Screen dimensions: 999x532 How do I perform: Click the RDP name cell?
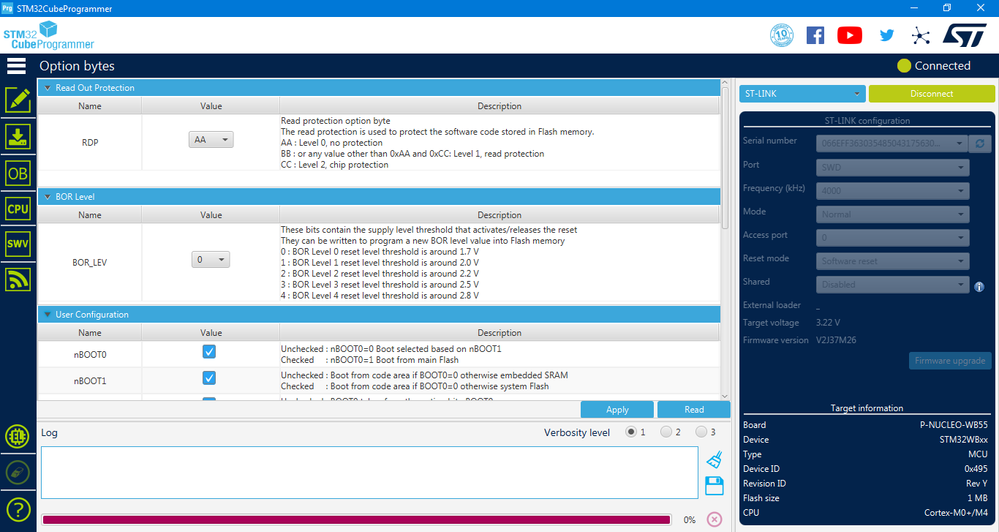coord(90,143)
